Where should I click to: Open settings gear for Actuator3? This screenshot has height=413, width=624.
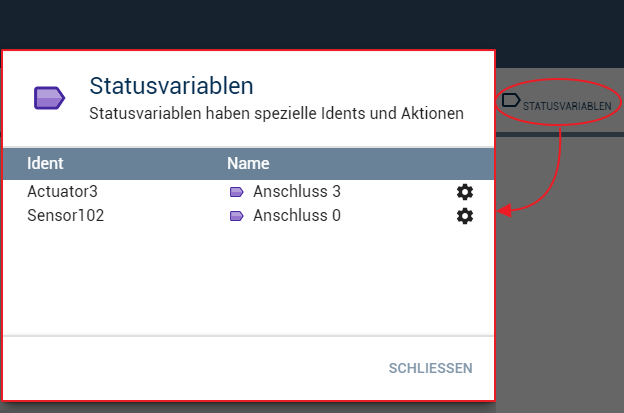click(x=464, y=192)
